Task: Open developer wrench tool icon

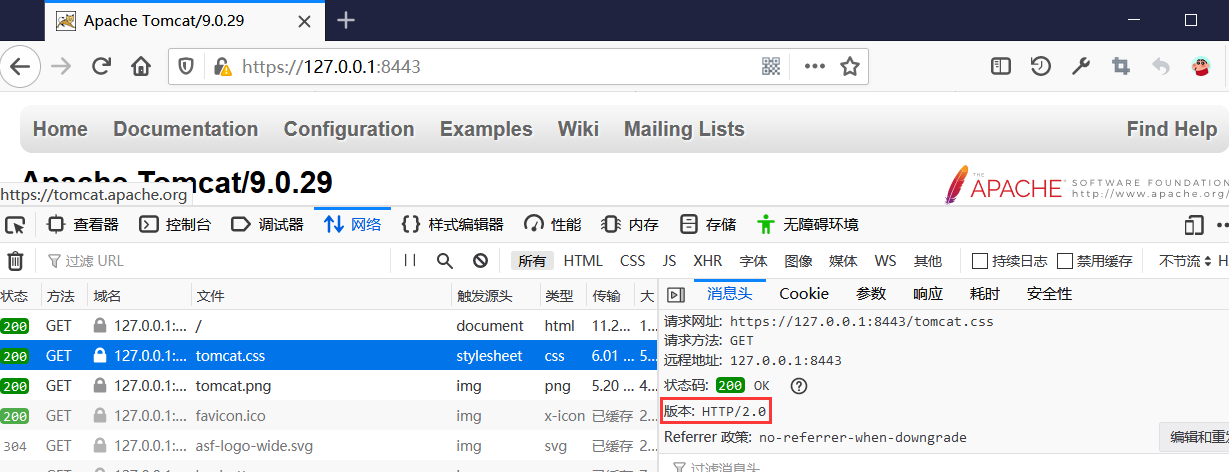Action: pos(1081,67)
